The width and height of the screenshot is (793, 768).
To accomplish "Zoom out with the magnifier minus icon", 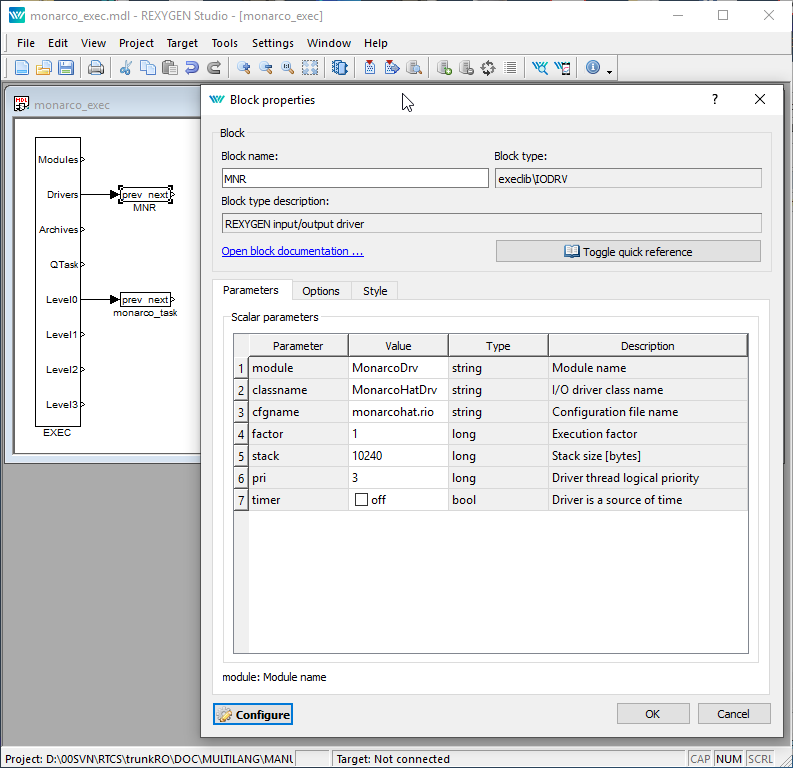I will 266,67.
